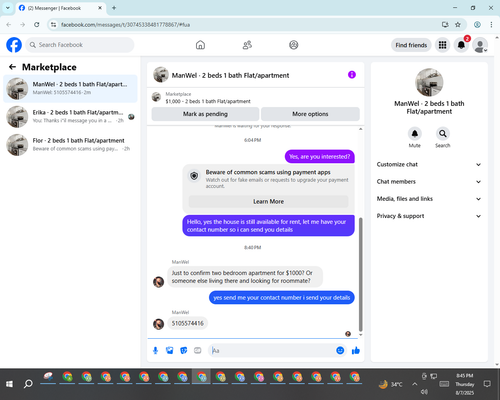This screenshot has height=400, width=500.
Task: Open Flor conversation in chat list
Action: tap(70, 144)
